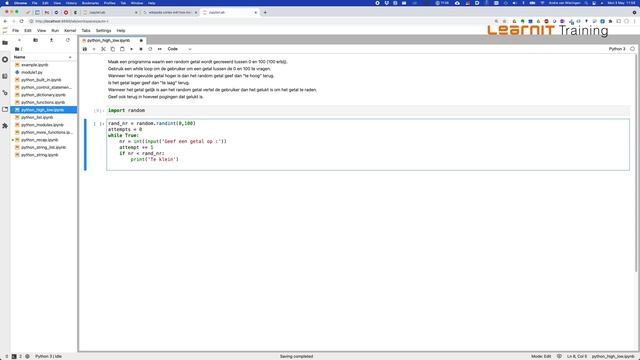This screenshot has height=360, width=640.
Task: Open the Tabs menu
Action: 86,31
